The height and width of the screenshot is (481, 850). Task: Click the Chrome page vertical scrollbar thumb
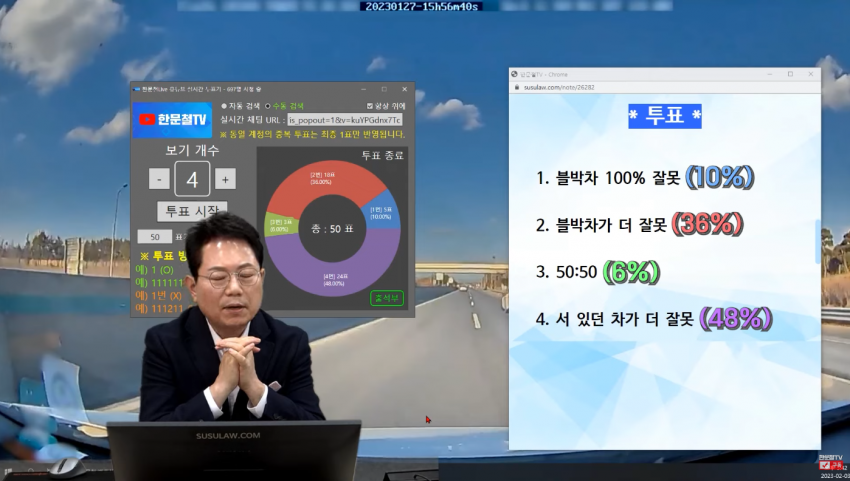817,241
